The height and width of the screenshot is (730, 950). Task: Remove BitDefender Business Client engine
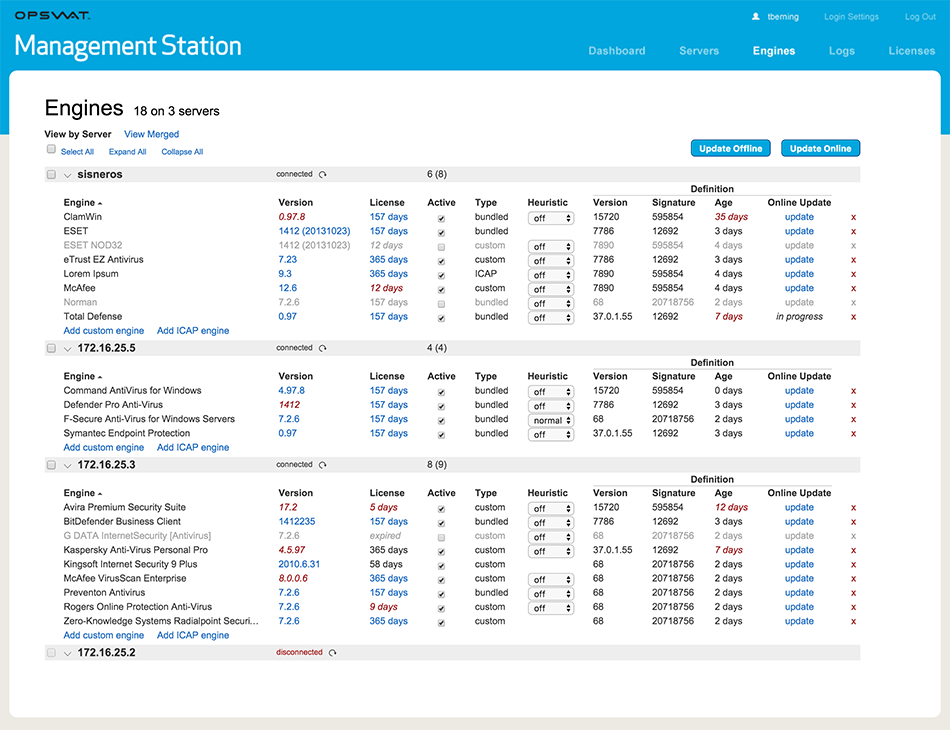[854, 522]
